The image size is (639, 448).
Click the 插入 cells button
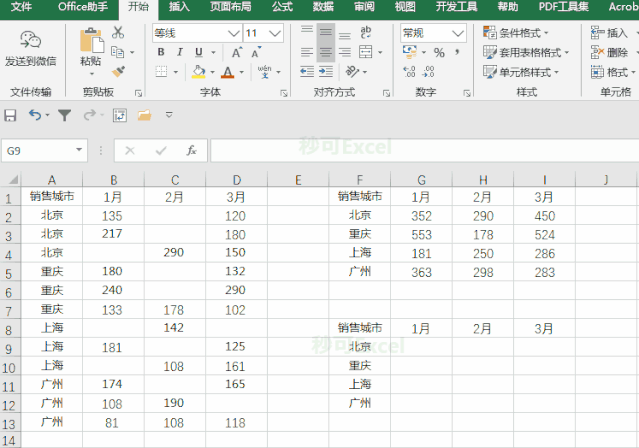click(610, 33)
